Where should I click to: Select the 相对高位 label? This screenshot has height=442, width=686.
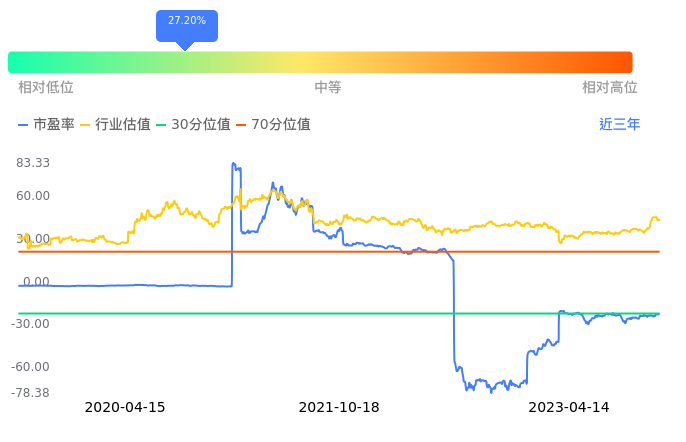pos(610,87)
